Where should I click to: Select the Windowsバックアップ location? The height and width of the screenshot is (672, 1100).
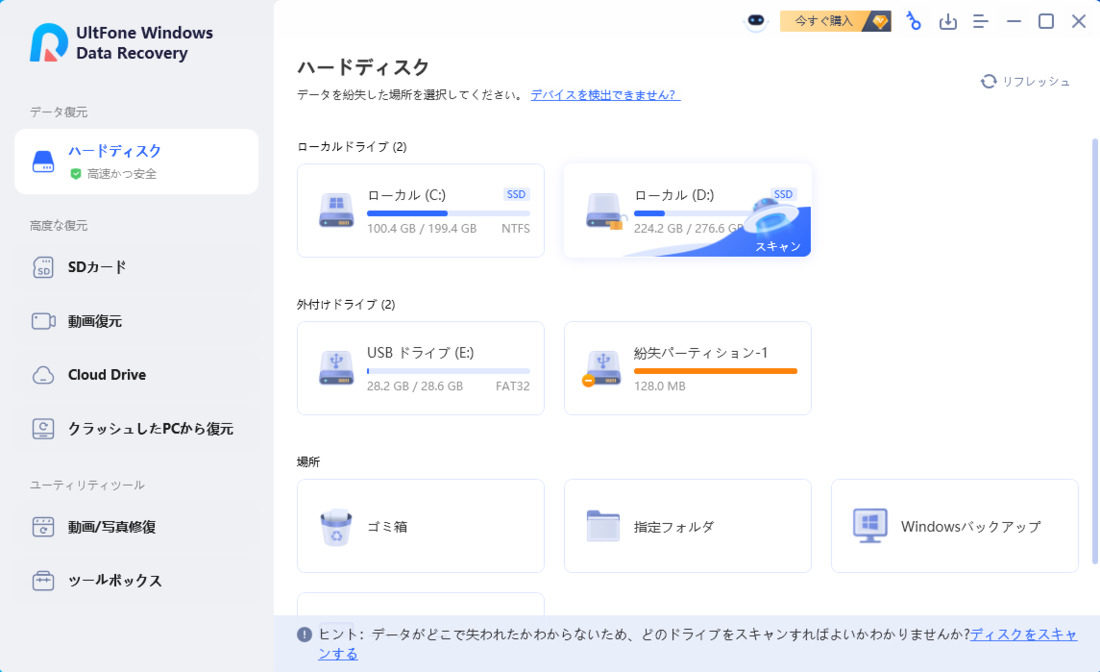pyautogui.click(x=953, y=526)
